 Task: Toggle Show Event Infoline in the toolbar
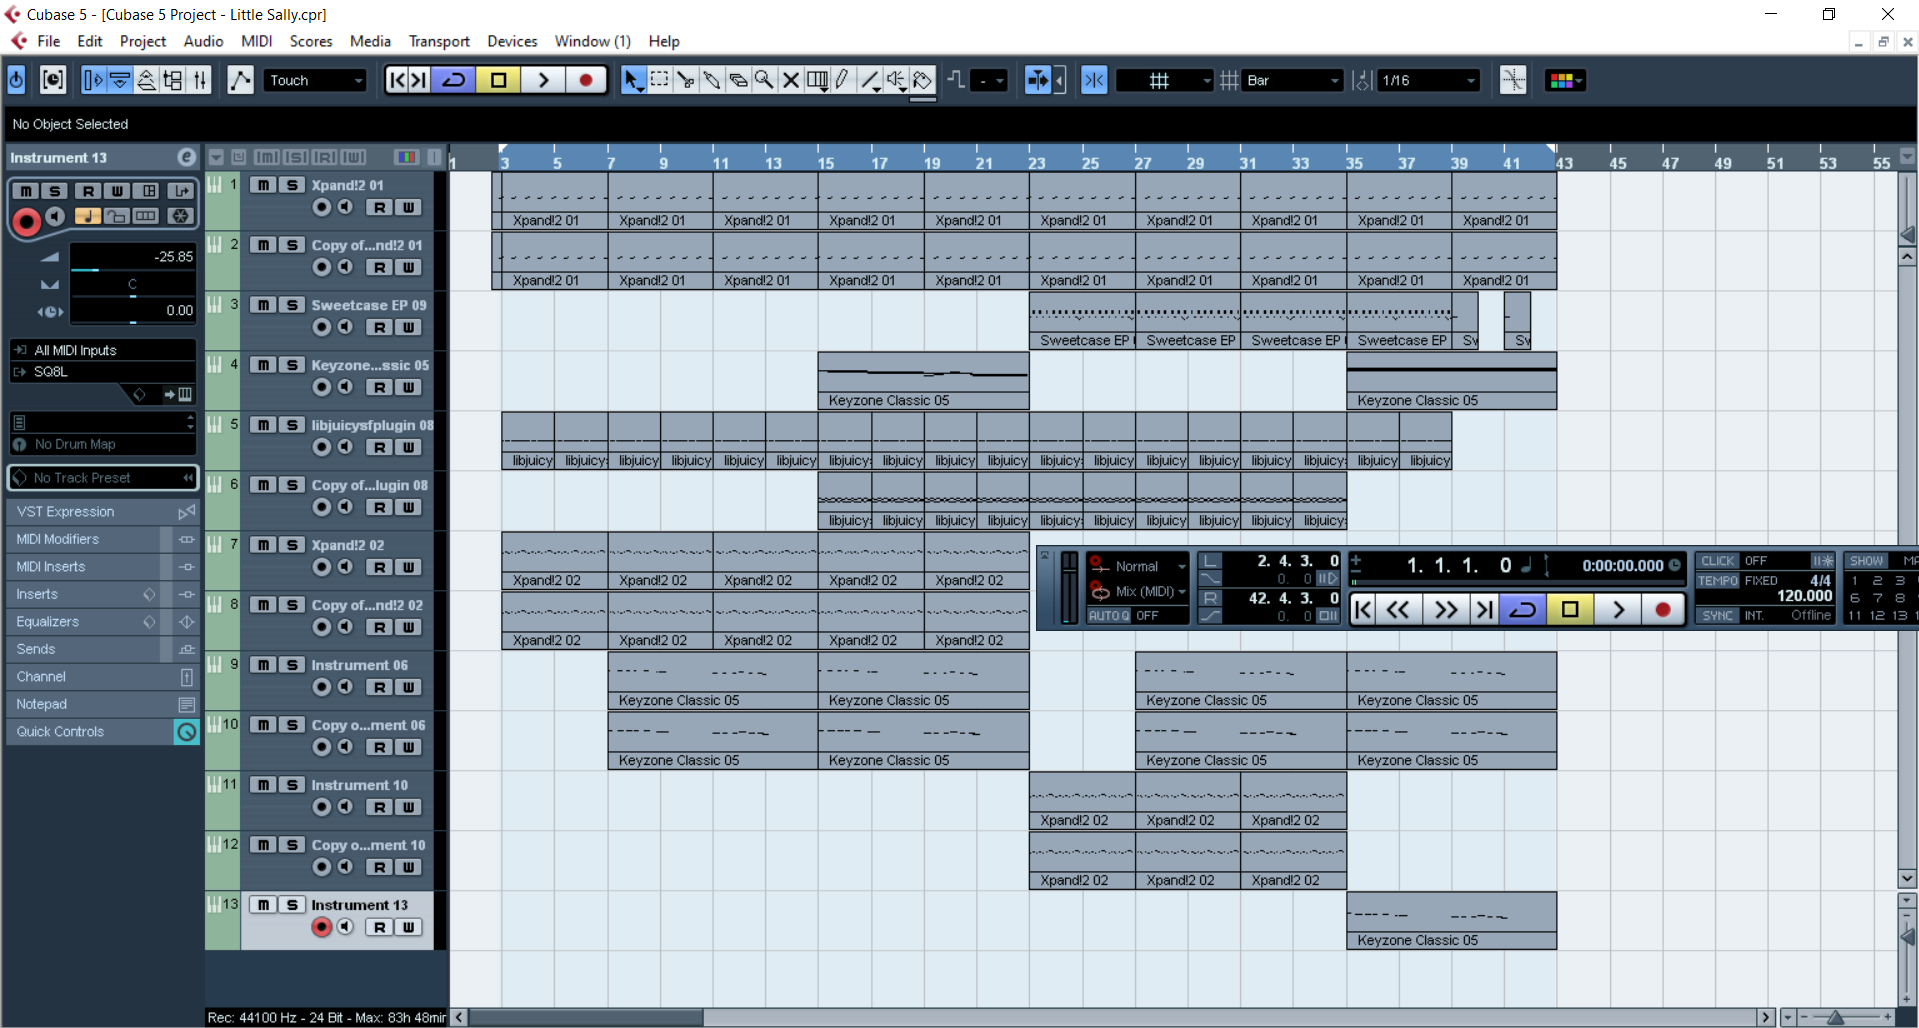coord(120,80)
